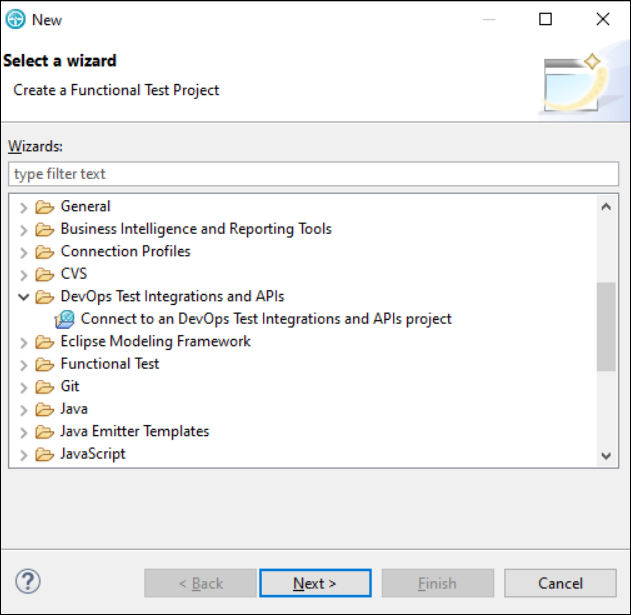Expand the Connection Profiles category

24,252
